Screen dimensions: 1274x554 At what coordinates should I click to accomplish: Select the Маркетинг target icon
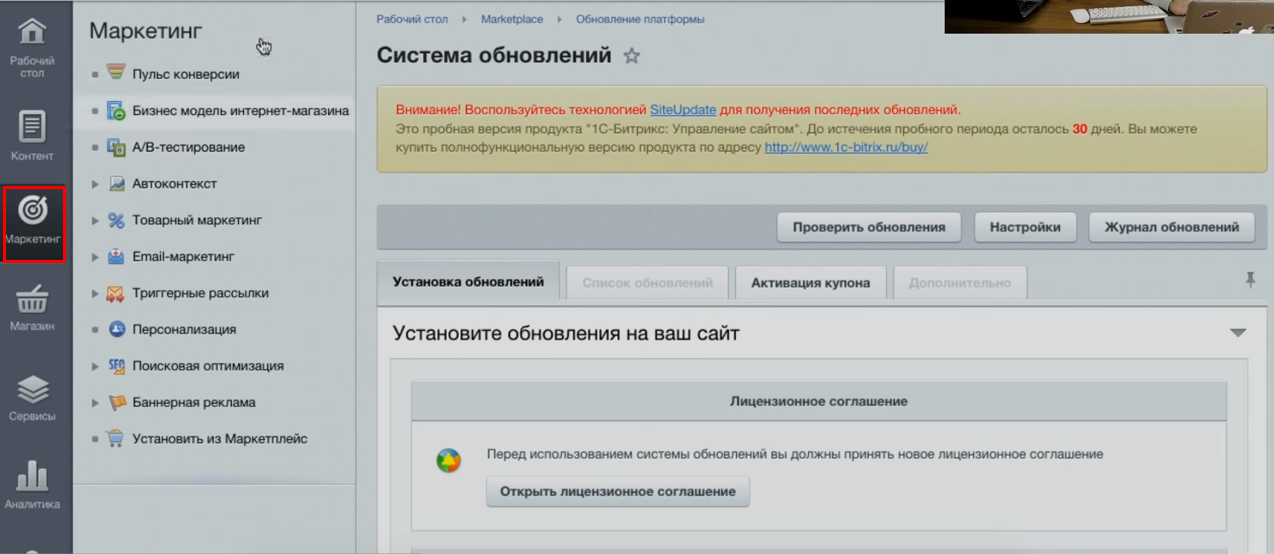(x=33, y=210)
